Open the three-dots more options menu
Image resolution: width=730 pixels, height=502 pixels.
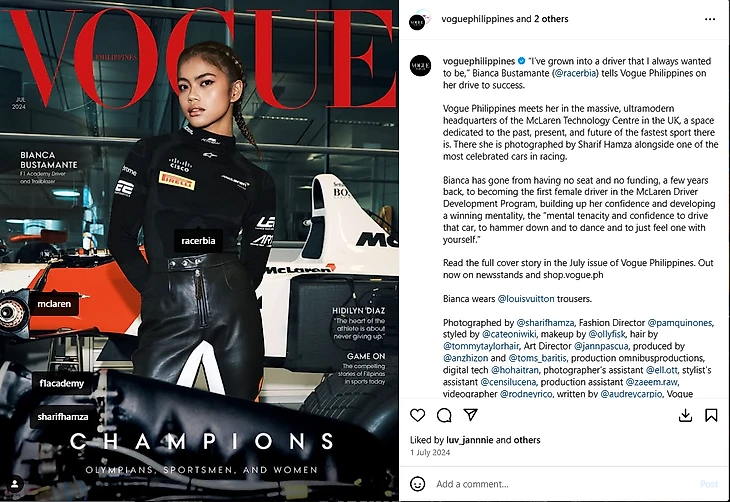[710, 19]
